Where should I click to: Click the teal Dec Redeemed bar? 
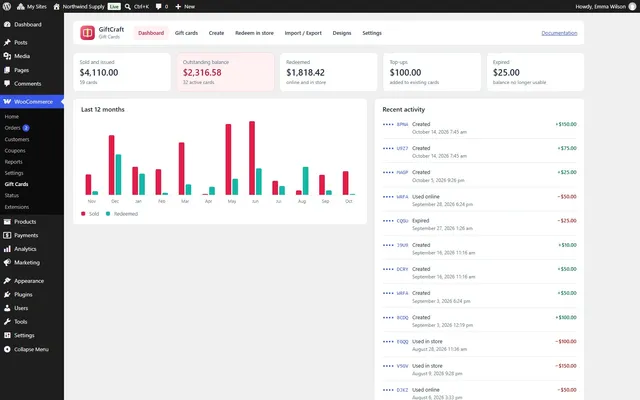[118, 175]
